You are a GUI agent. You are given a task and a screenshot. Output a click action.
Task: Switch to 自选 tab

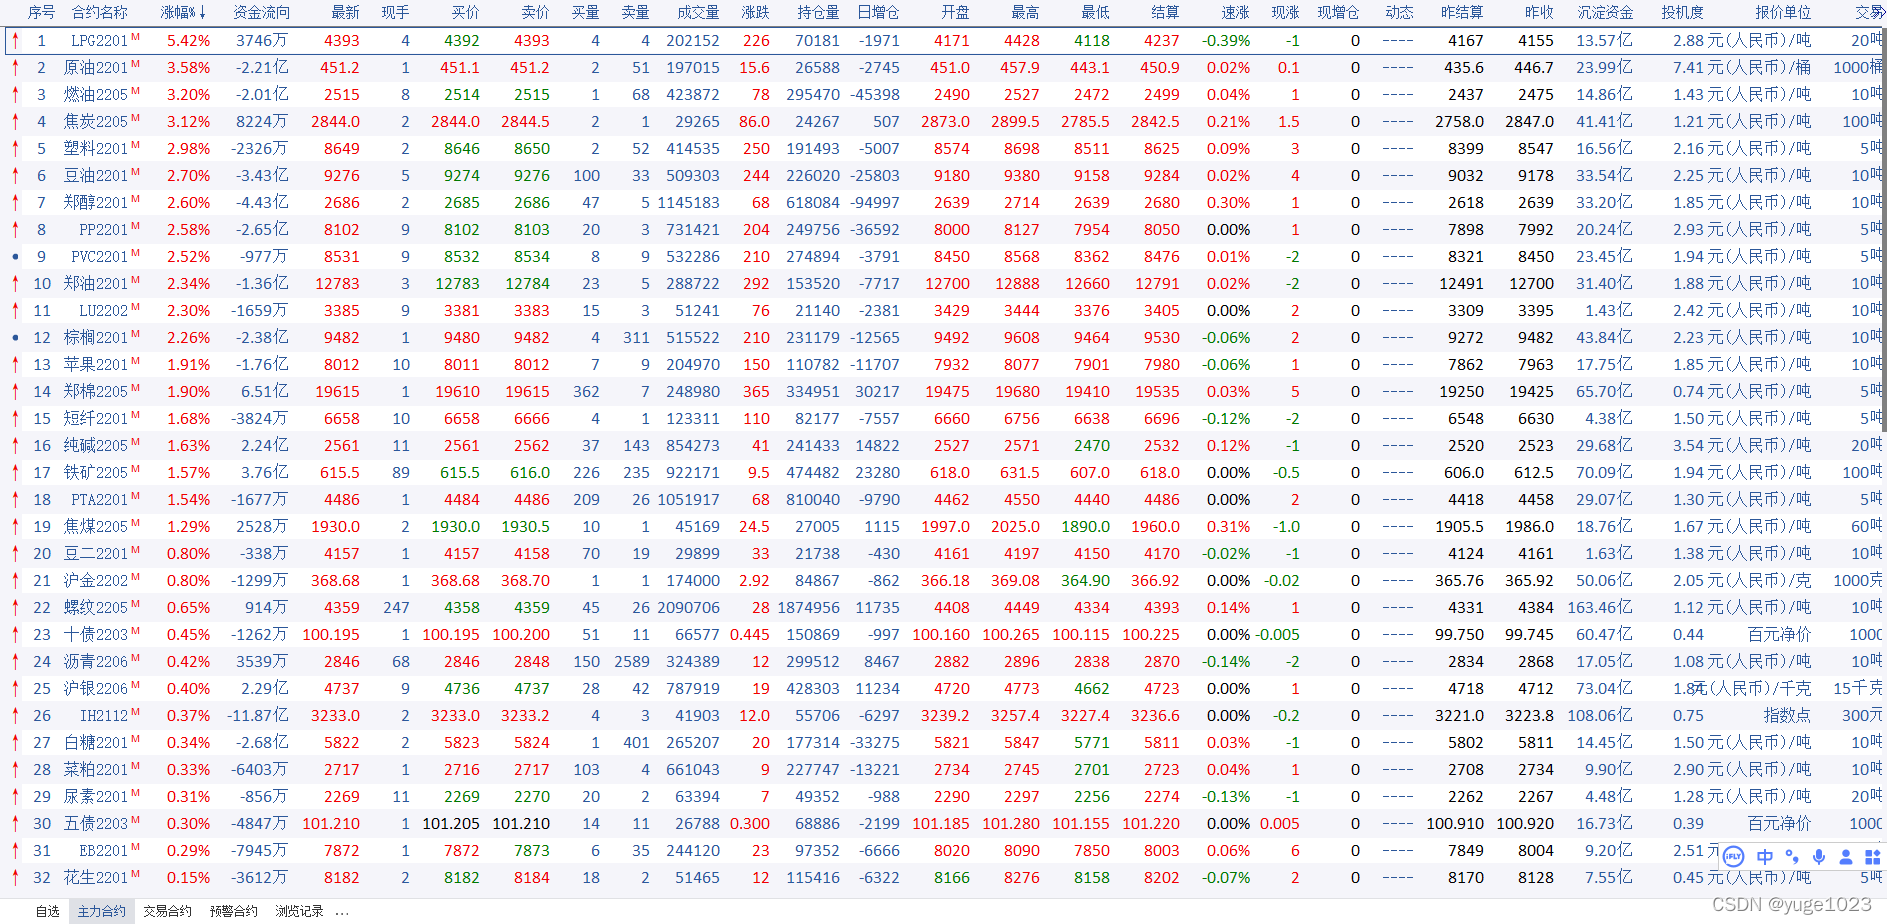click(48, 911)
